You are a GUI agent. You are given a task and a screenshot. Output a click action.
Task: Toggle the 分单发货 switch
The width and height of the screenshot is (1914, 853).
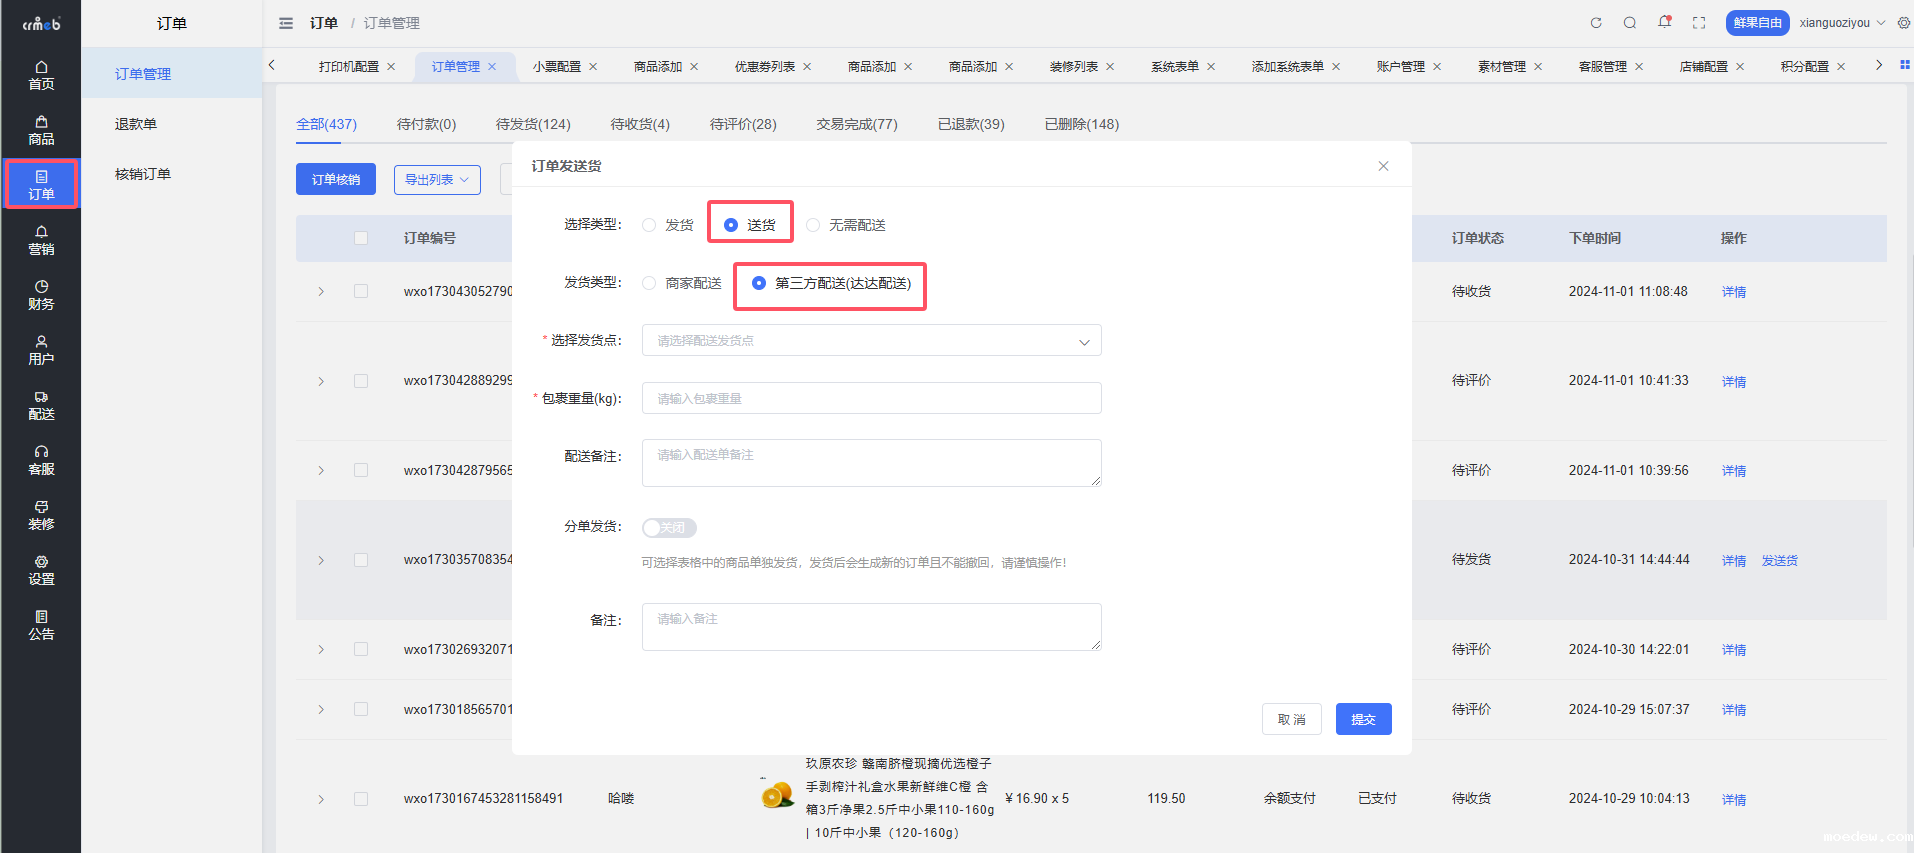pyautogui.click(x=669, y=528)
